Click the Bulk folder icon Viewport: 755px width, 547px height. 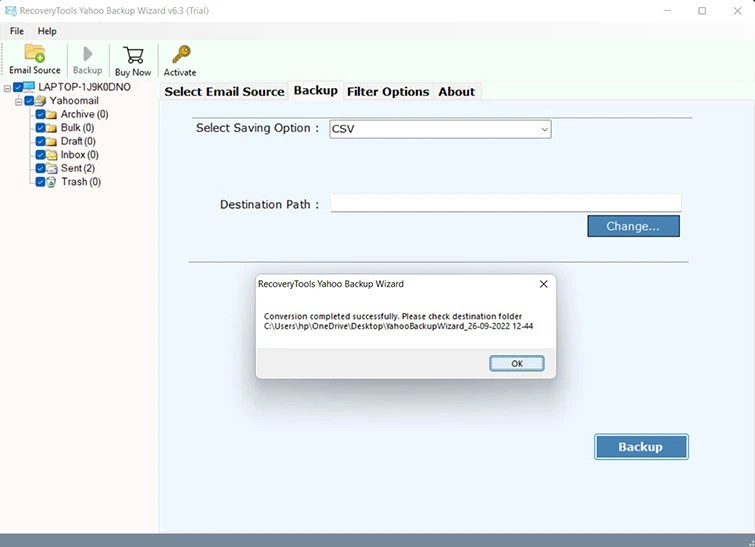51,128
